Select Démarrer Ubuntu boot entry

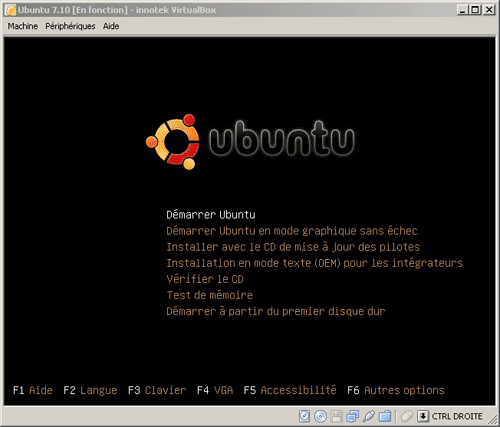click(x=211, y=215)
